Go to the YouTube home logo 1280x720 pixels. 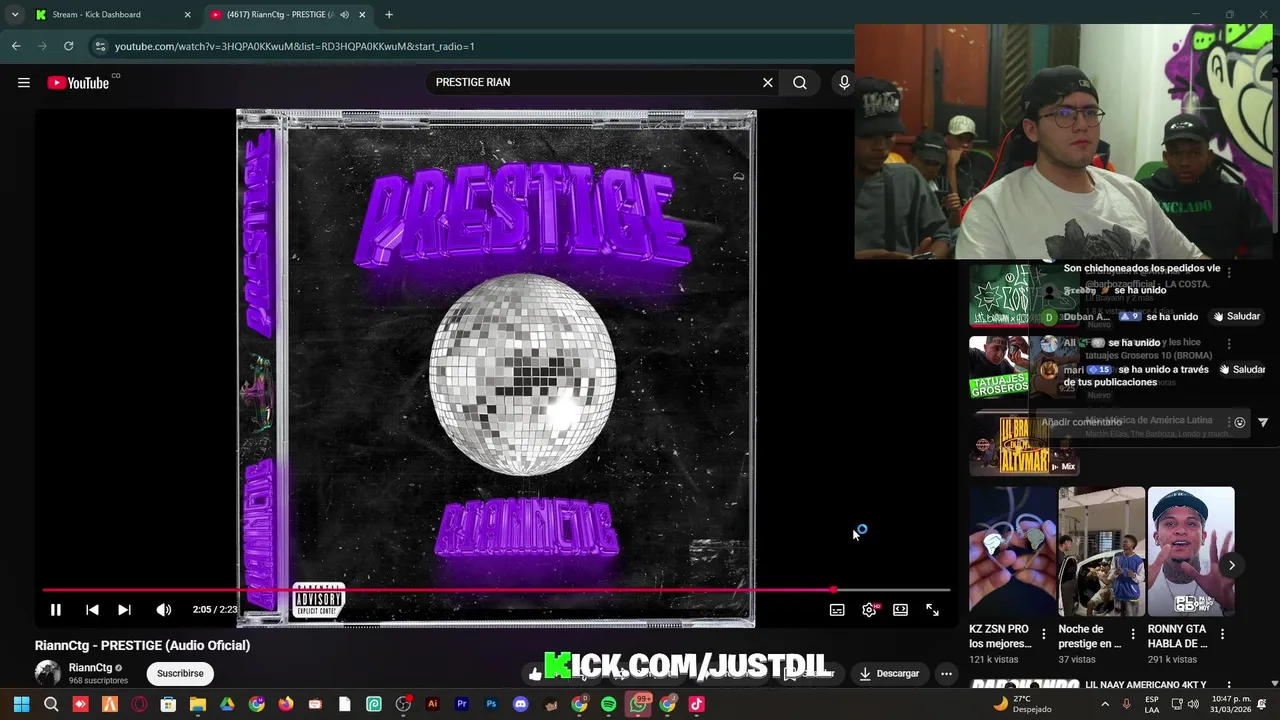(79, 83)
